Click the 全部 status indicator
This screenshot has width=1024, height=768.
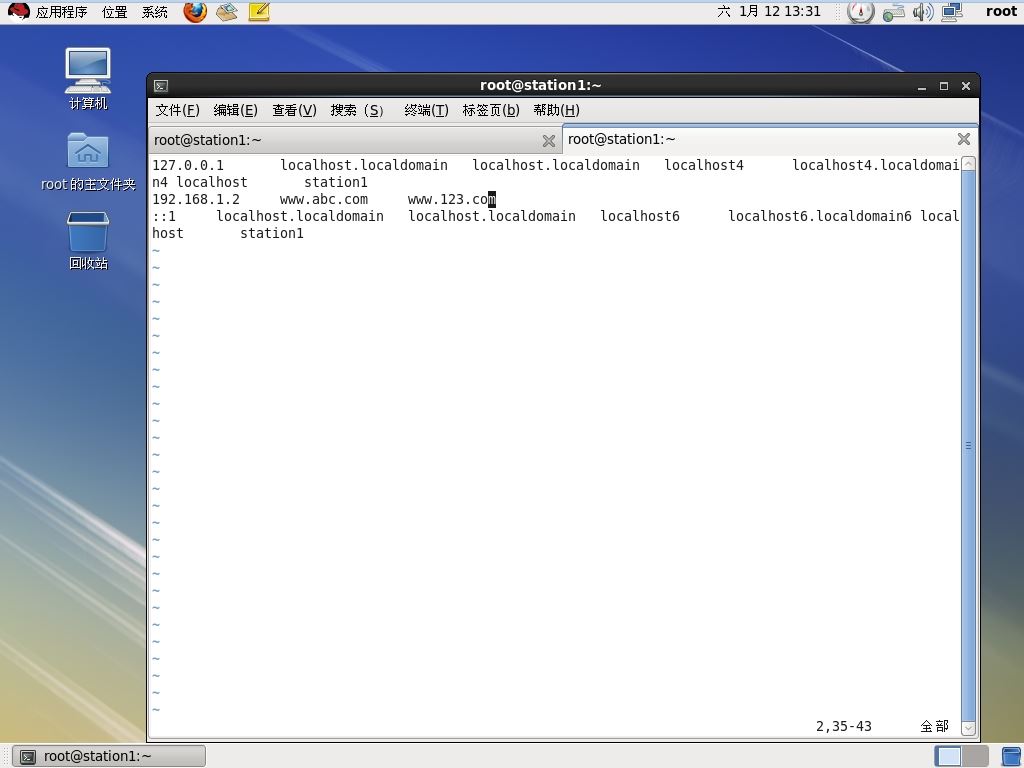click(935, 726)
